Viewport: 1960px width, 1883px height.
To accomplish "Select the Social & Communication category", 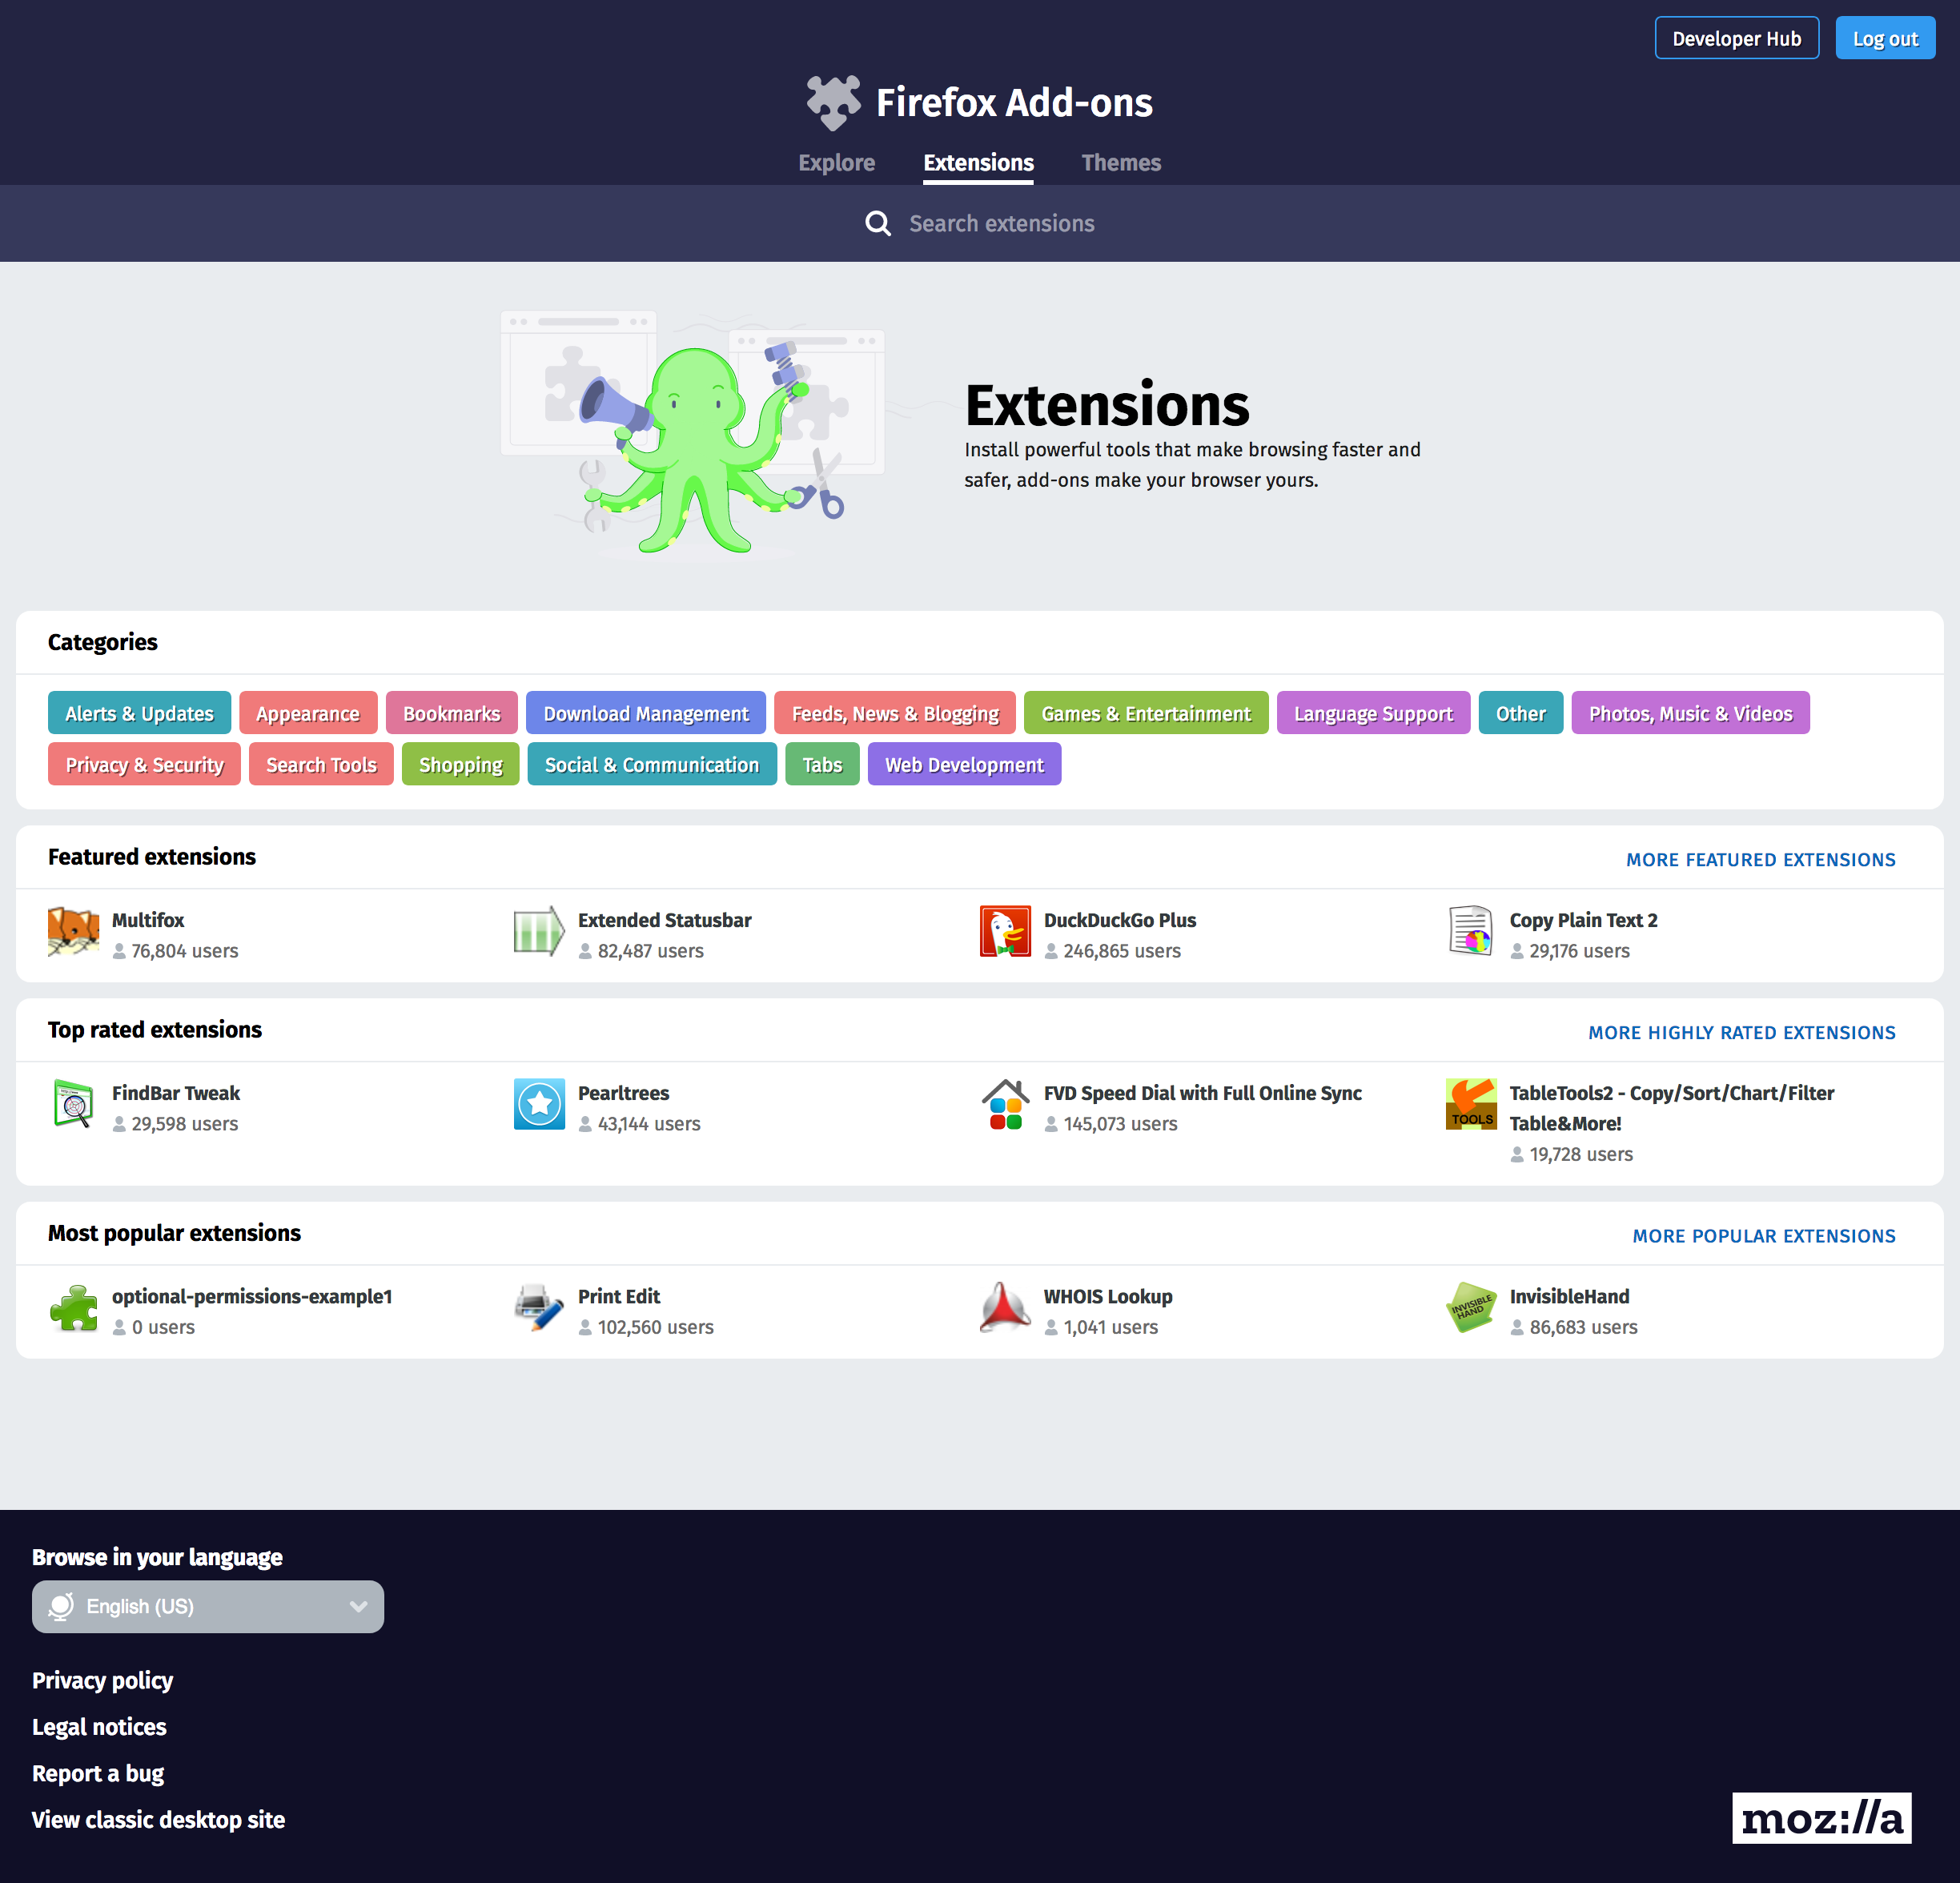I will (x=652, y=764).
